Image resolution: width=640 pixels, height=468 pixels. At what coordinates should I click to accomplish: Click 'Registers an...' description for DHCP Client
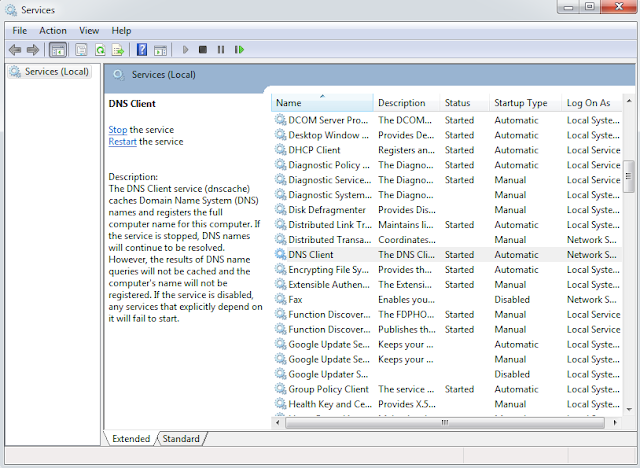coord(406,150)
